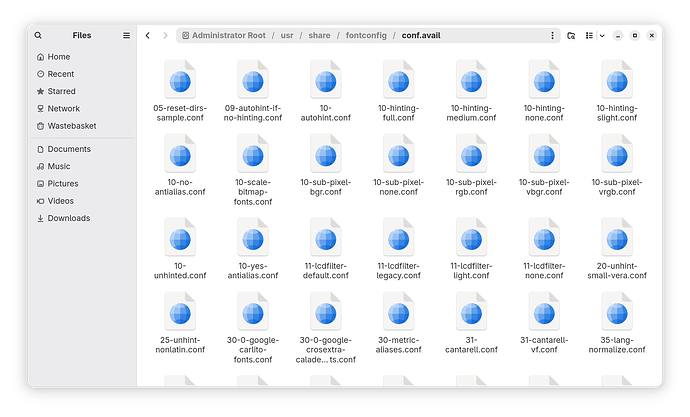The height and width of the screenshot is (417, 690).
Task: Select 09-autohint-if-no-hinting.conf file icon
Action: (253, 80)
